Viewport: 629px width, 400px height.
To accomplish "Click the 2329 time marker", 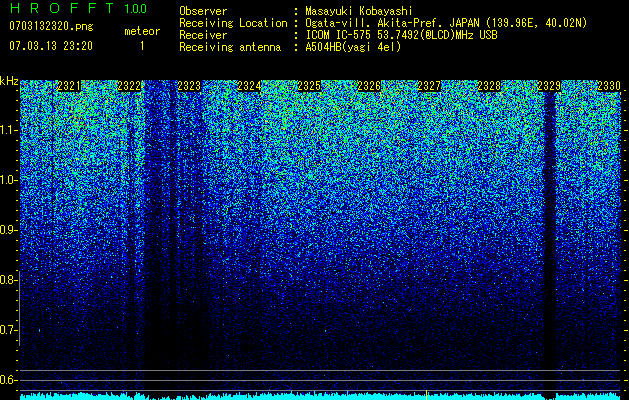I will click(x=549, y=86).
